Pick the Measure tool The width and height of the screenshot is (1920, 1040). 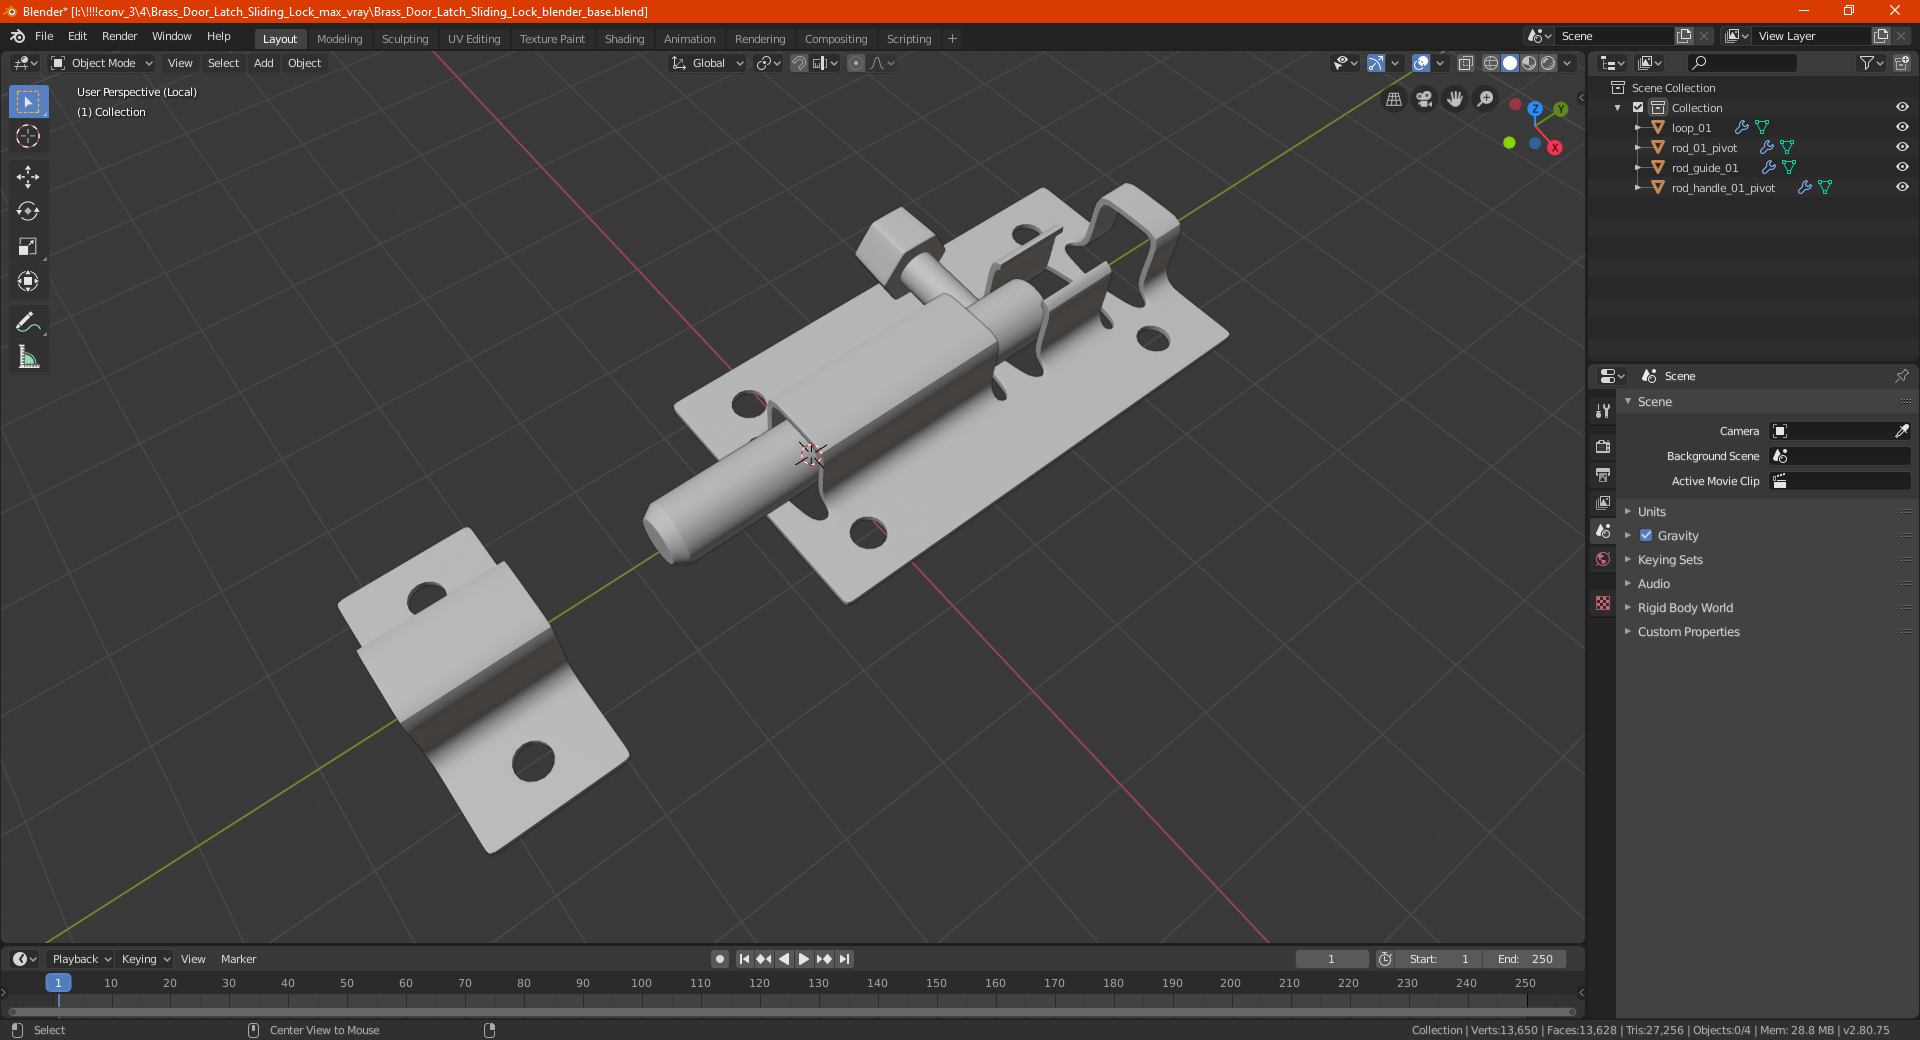click(x=28, y=357)
